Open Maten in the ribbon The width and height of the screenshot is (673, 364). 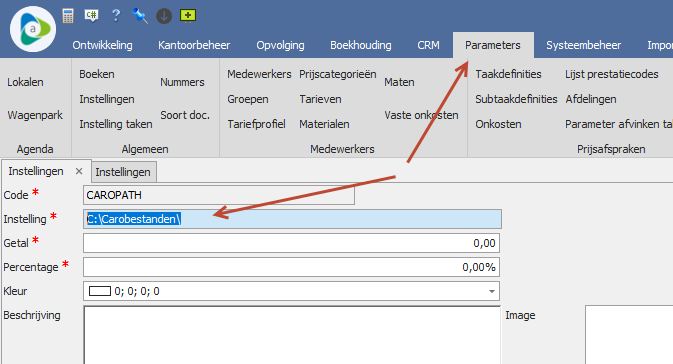pos(399,82)
